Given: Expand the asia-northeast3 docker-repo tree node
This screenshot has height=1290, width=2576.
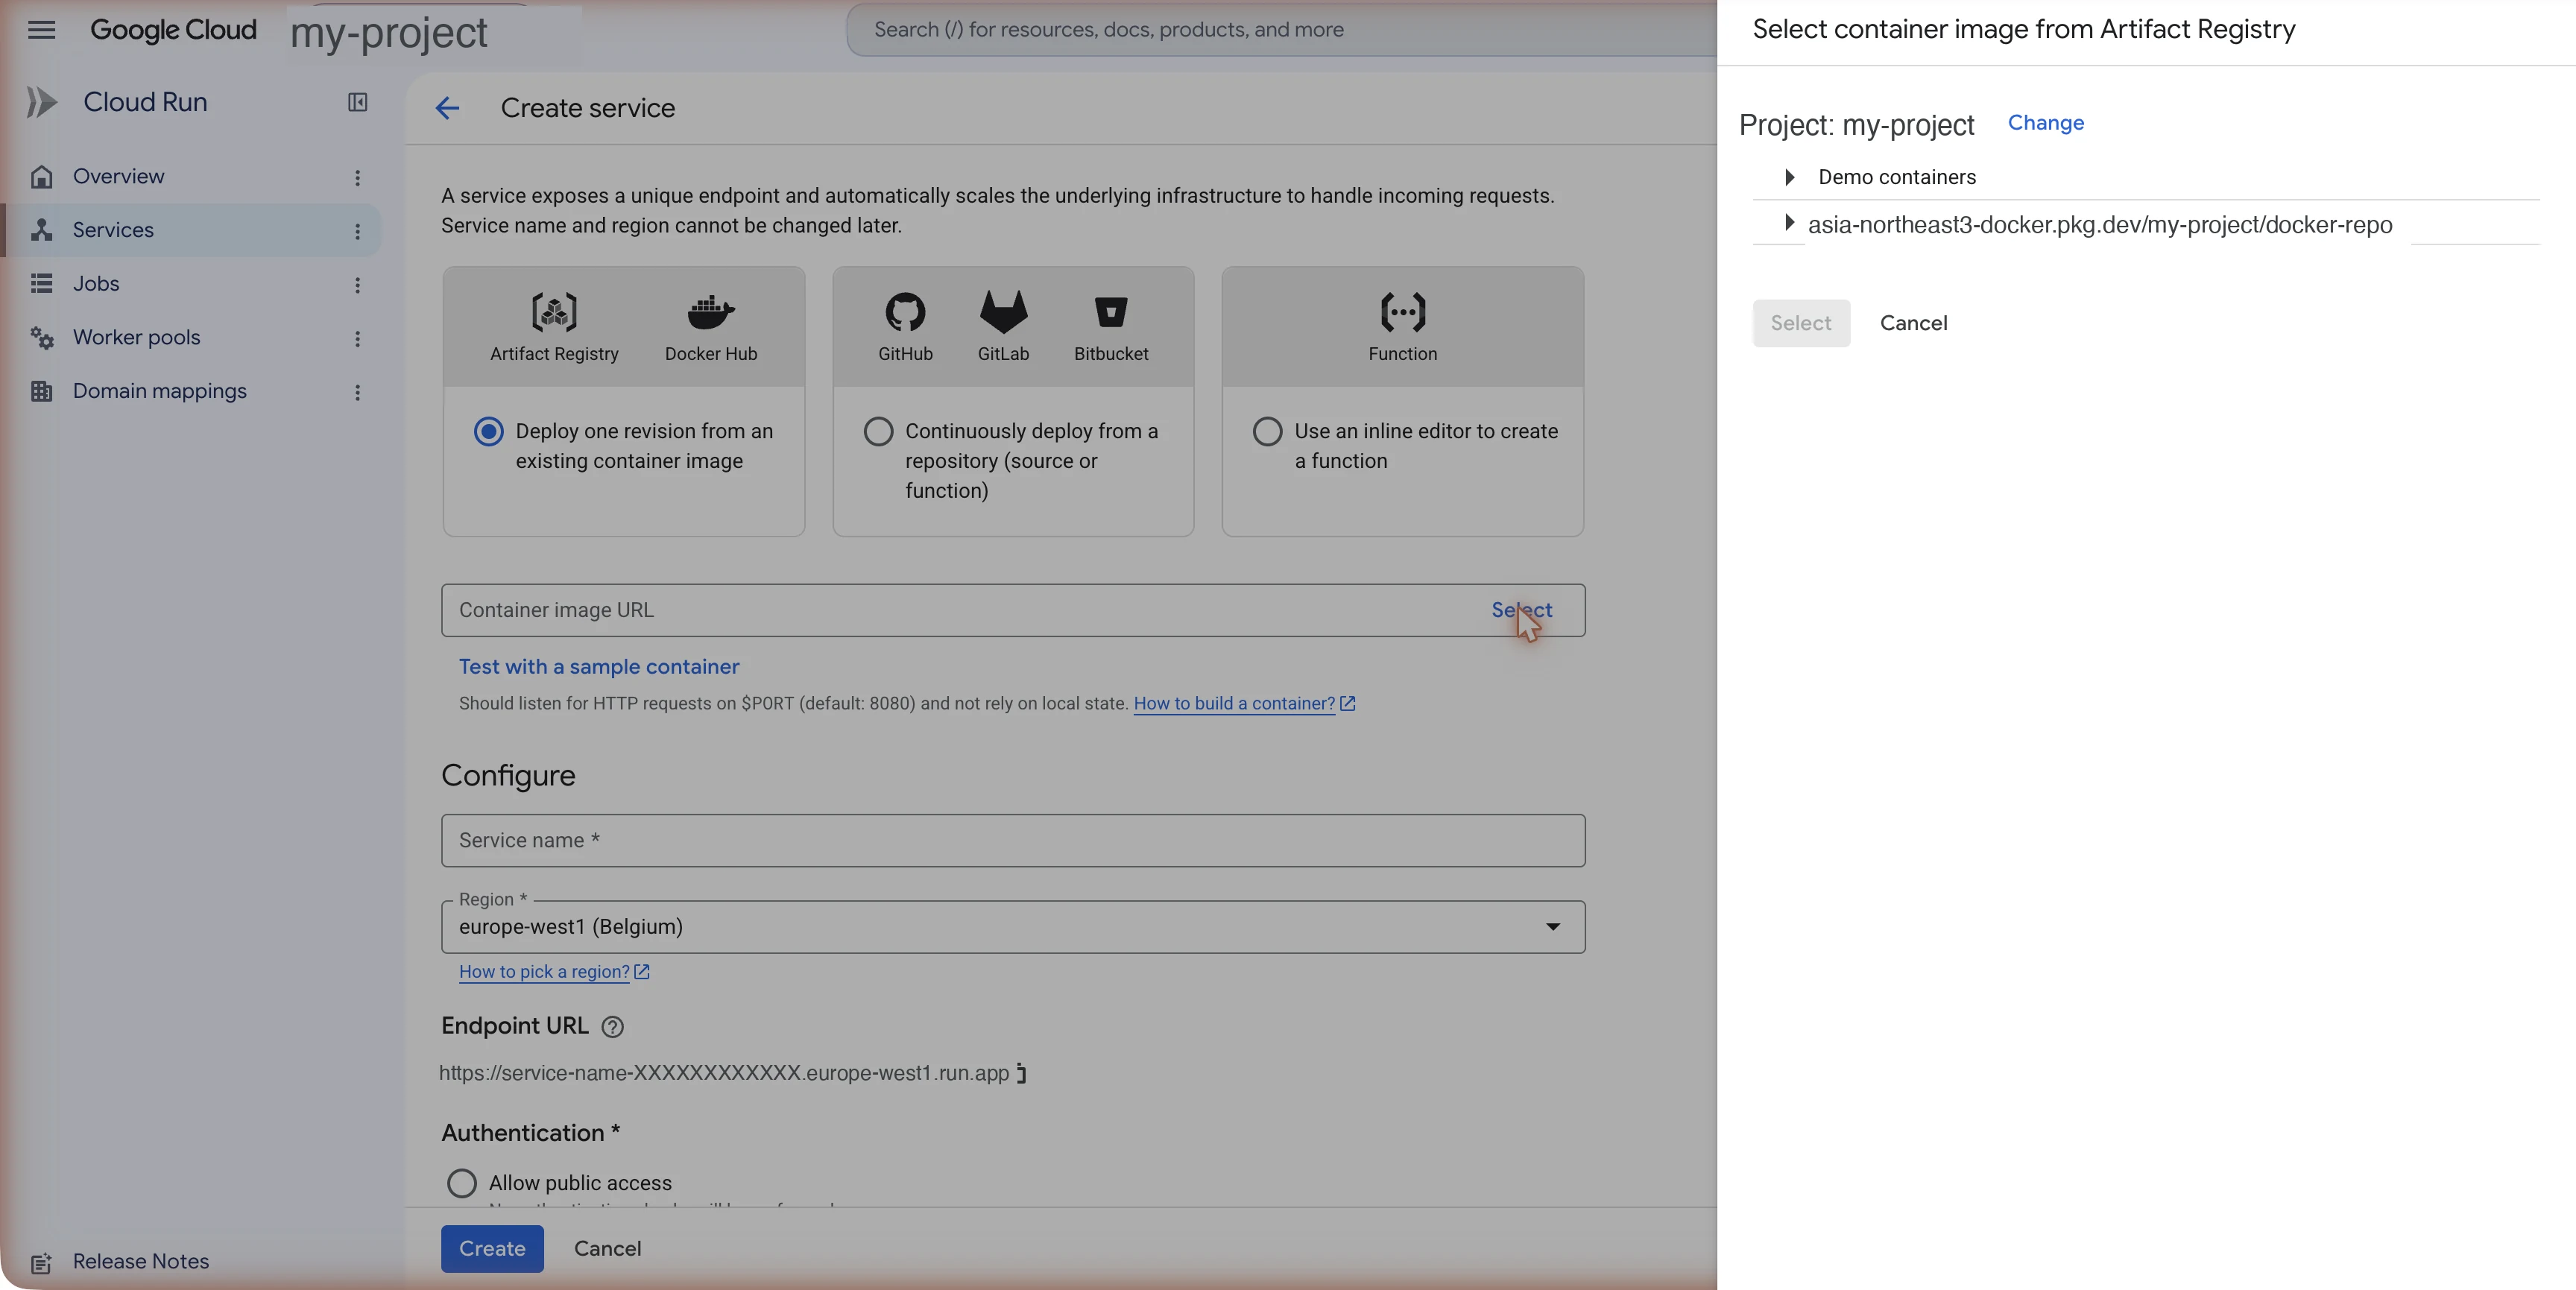Looking at the screenshot, I should (1789, 223).
